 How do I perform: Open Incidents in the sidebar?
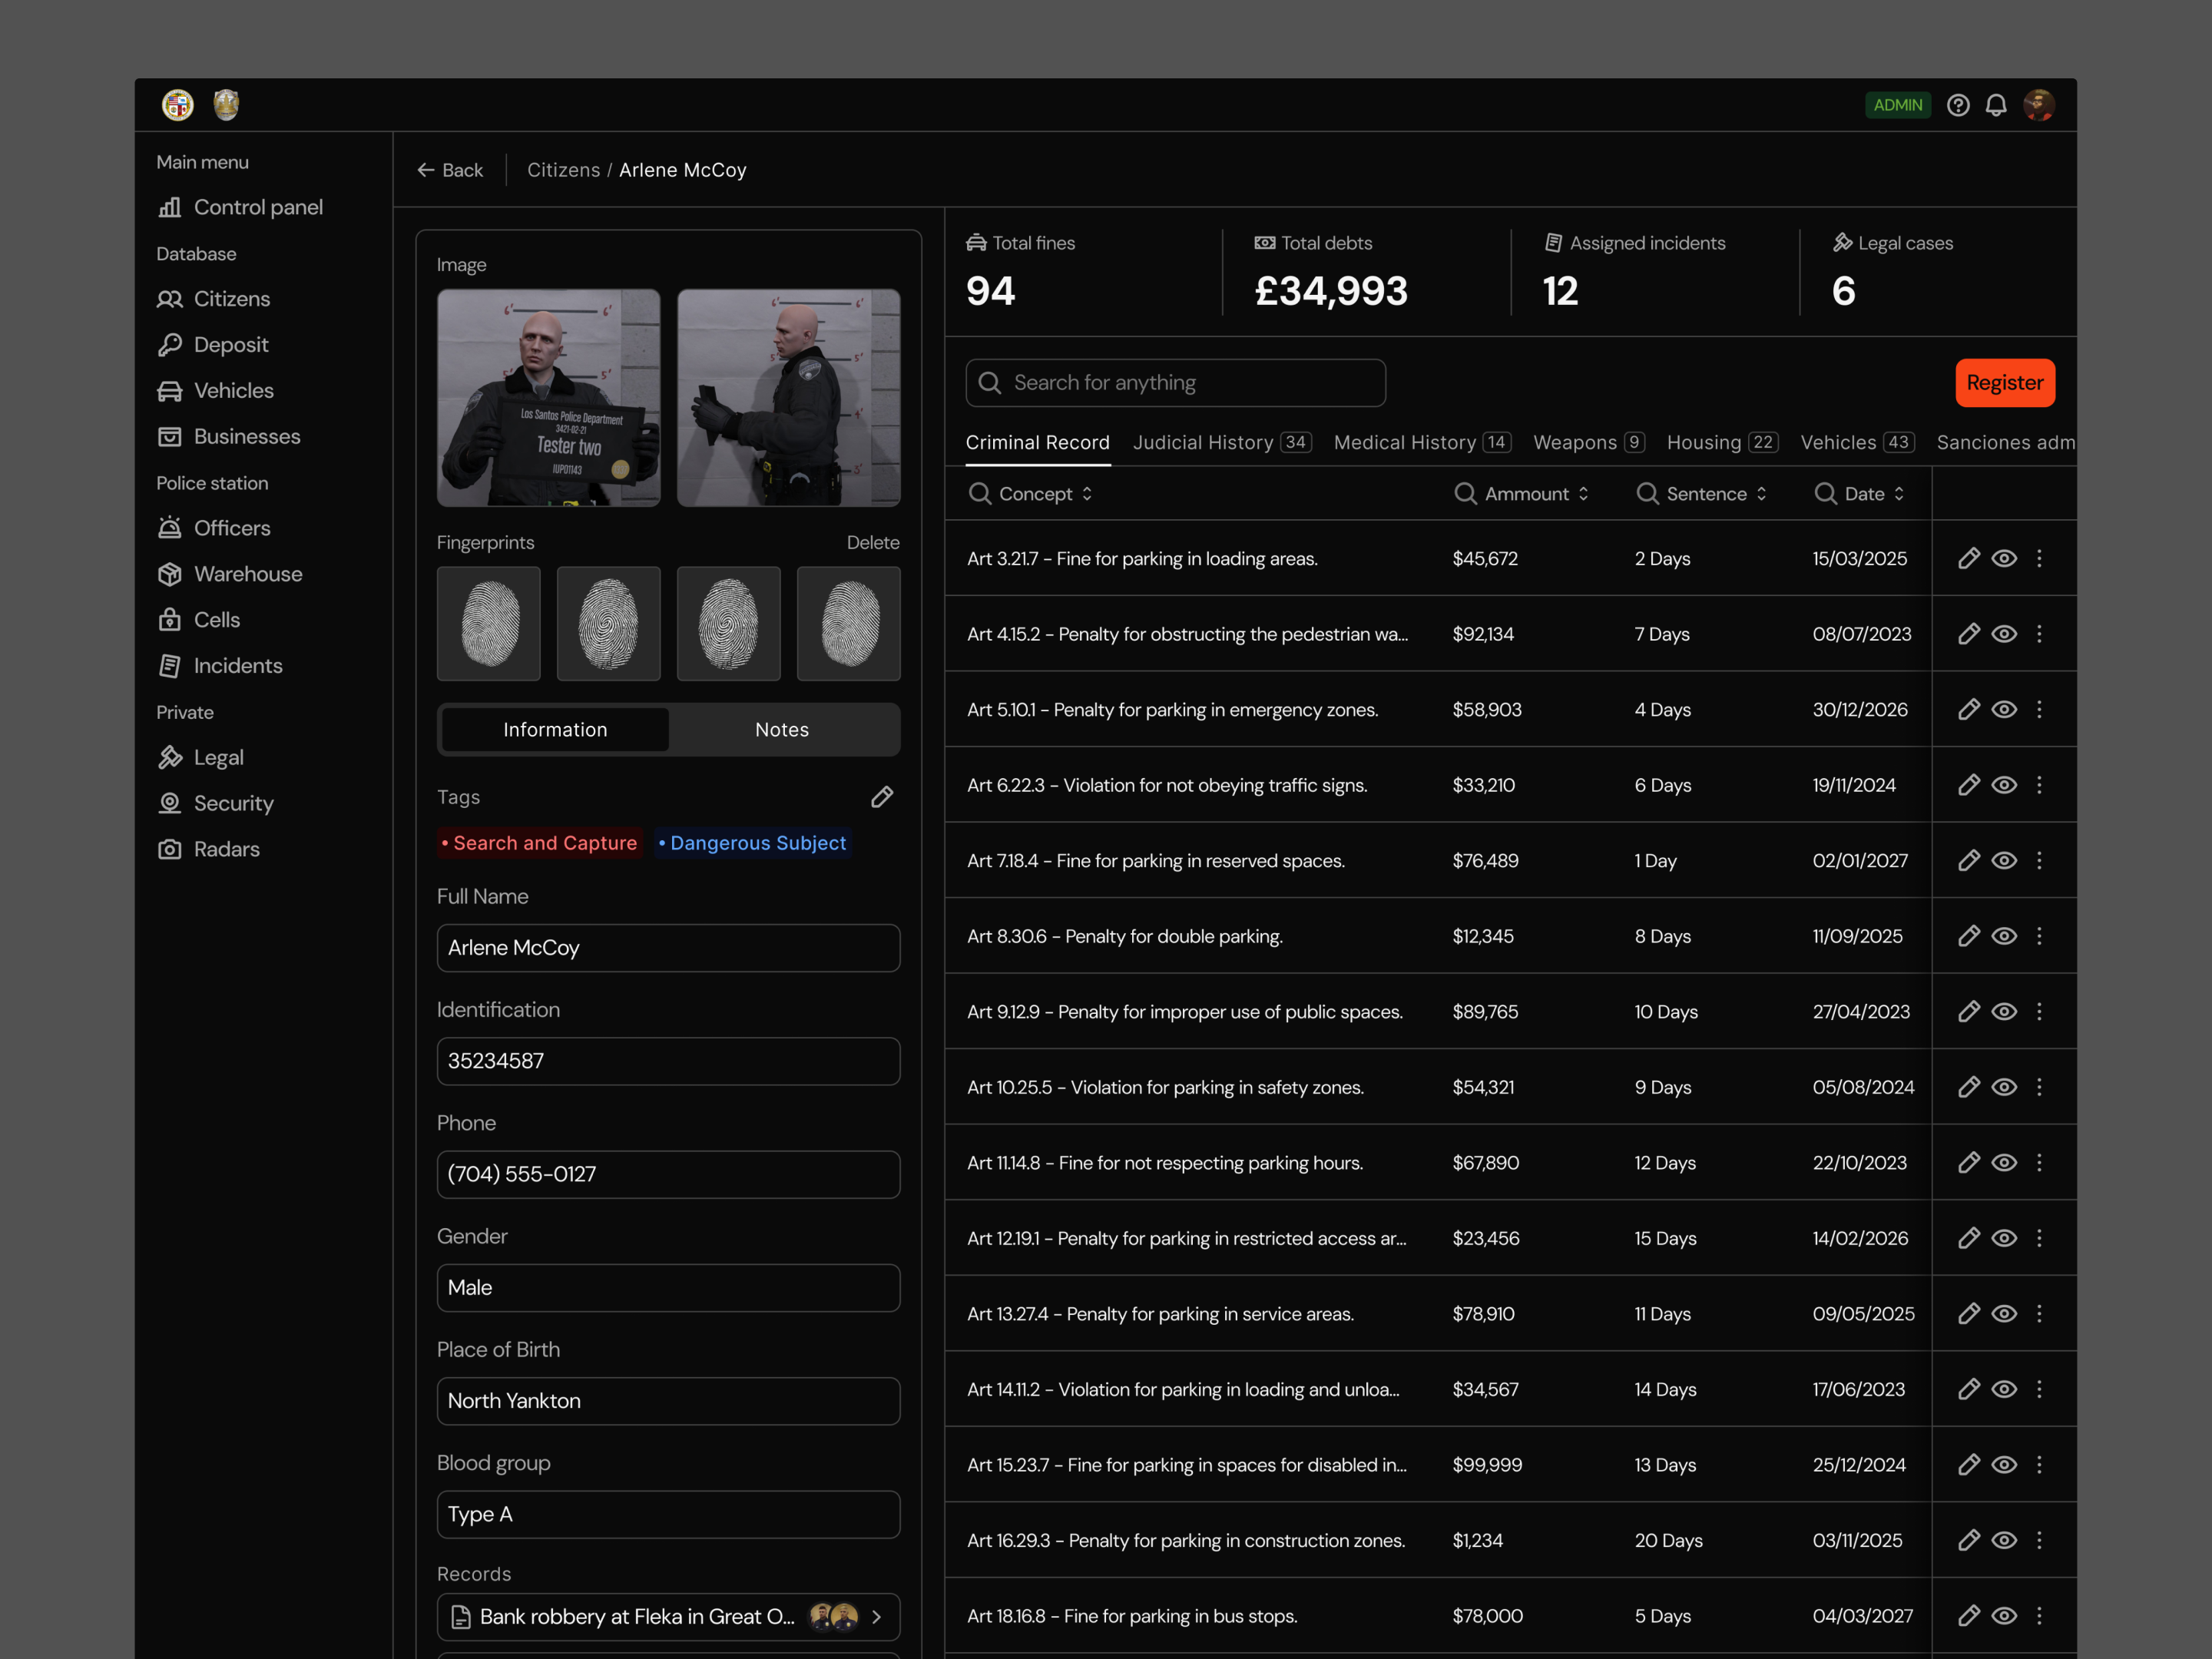coord(220,665)
